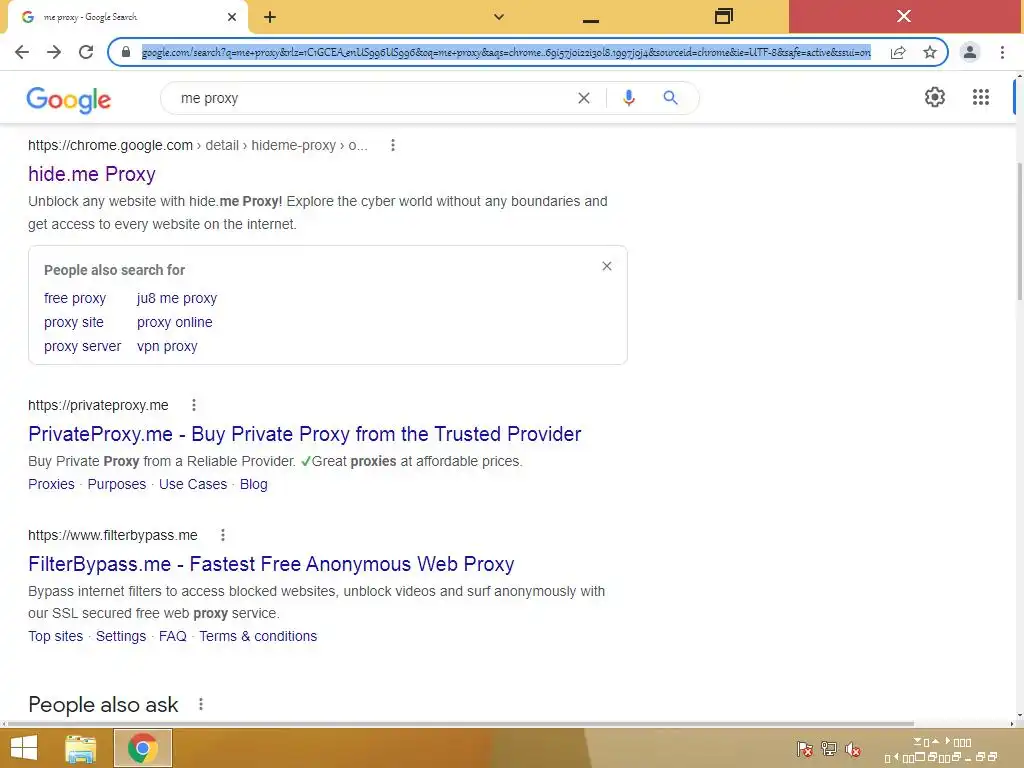Open the tab search chevron

(x=499, y=17)
